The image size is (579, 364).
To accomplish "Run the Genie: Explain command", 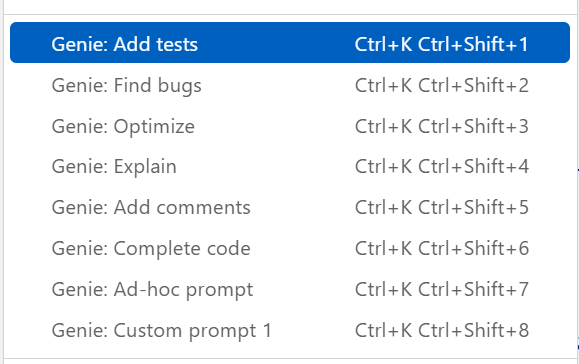I will pyautogui.click(x=290, y=166).
